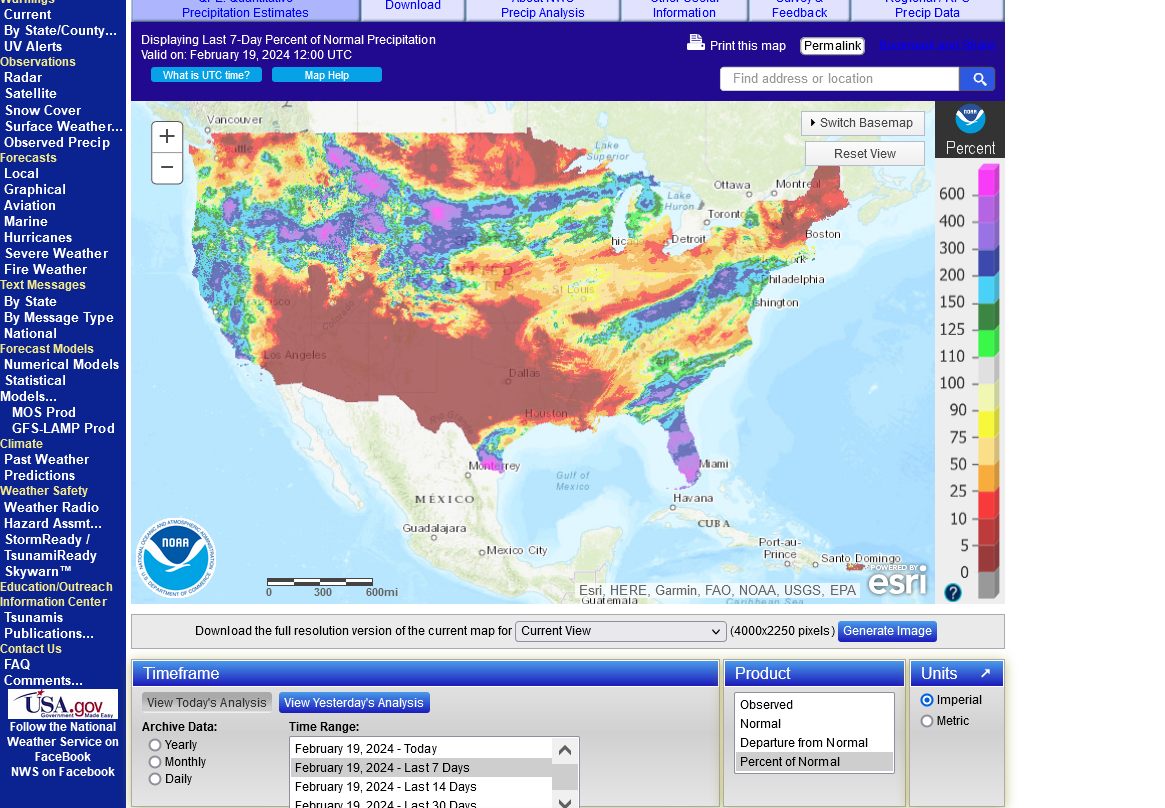Click Print this map link
The height and width of the screenshot is (808, 1165).
[x=747, y=46]
